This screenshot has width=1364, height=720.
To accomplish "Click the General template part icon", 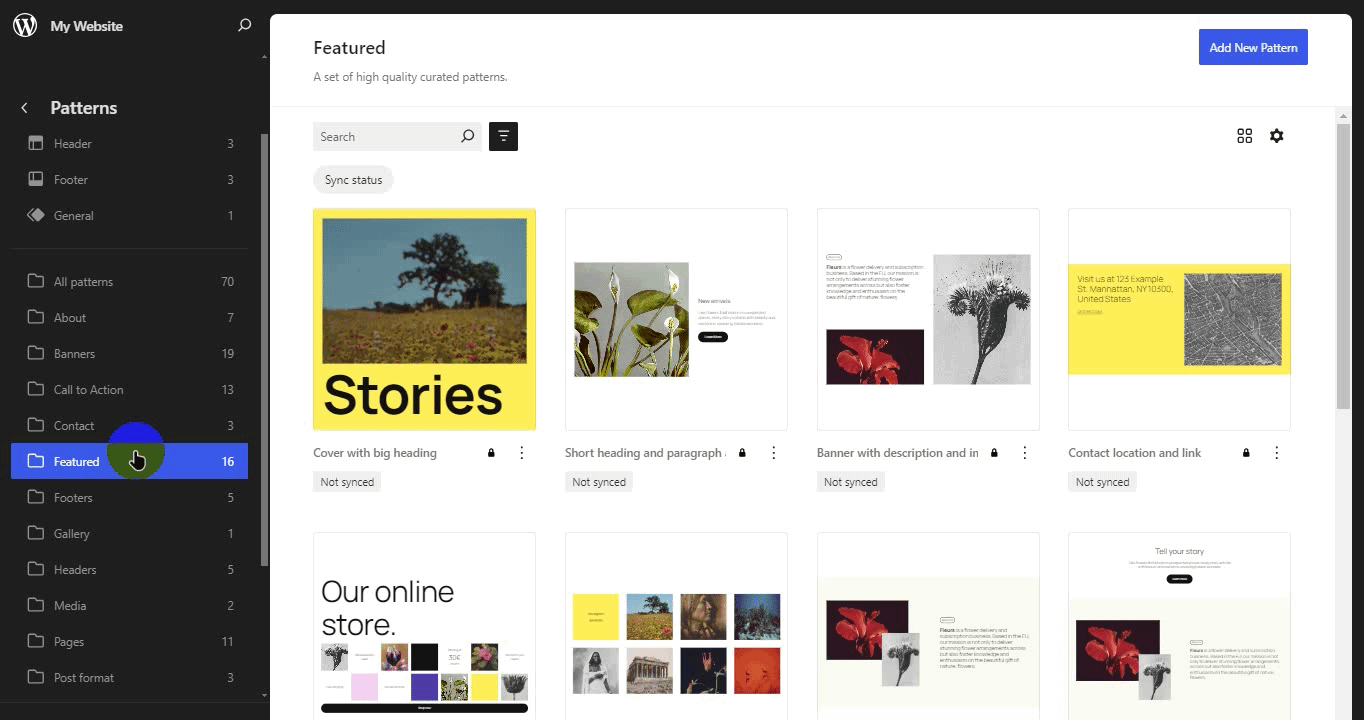I will click(x=36, y=215).
